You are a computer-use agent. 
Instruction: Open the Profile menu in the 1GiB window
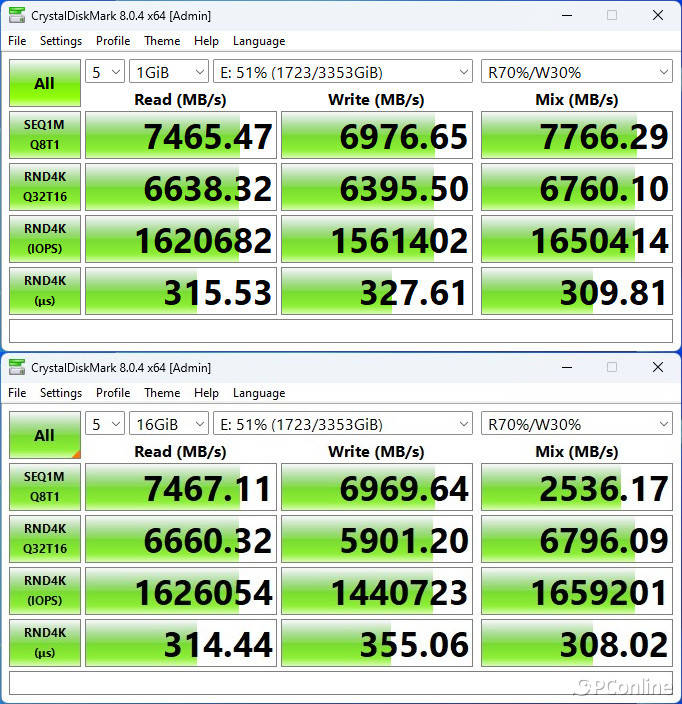coord(113,41)
